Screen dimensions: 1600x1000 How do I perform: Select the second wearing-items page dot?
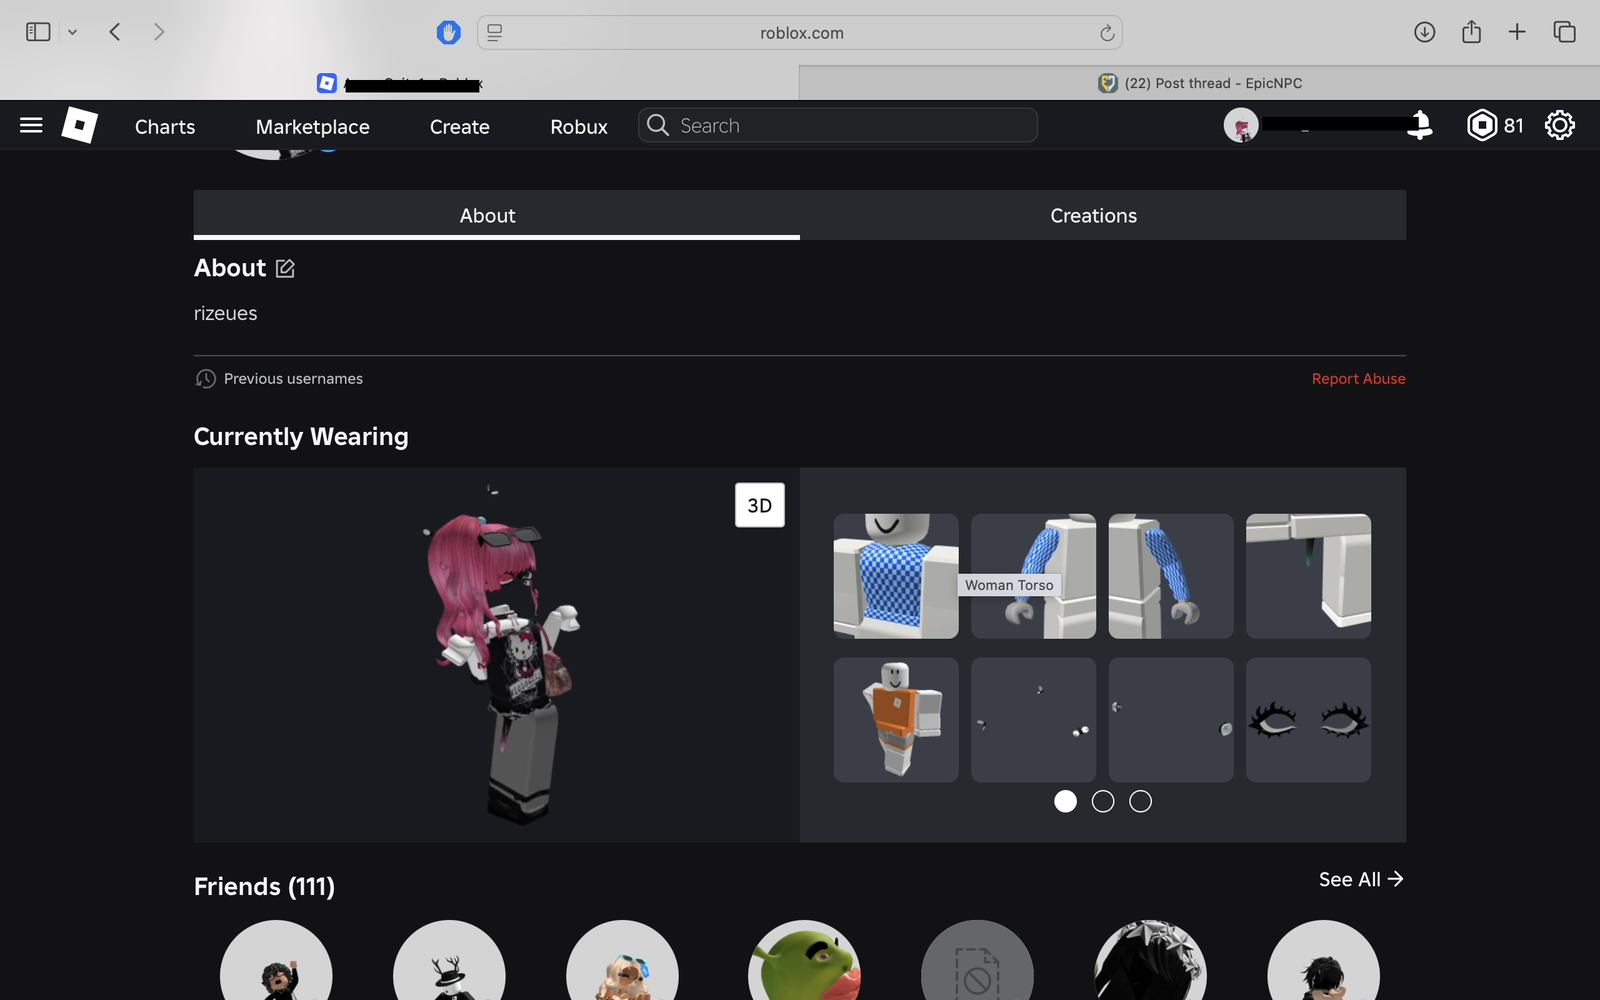1103,801
